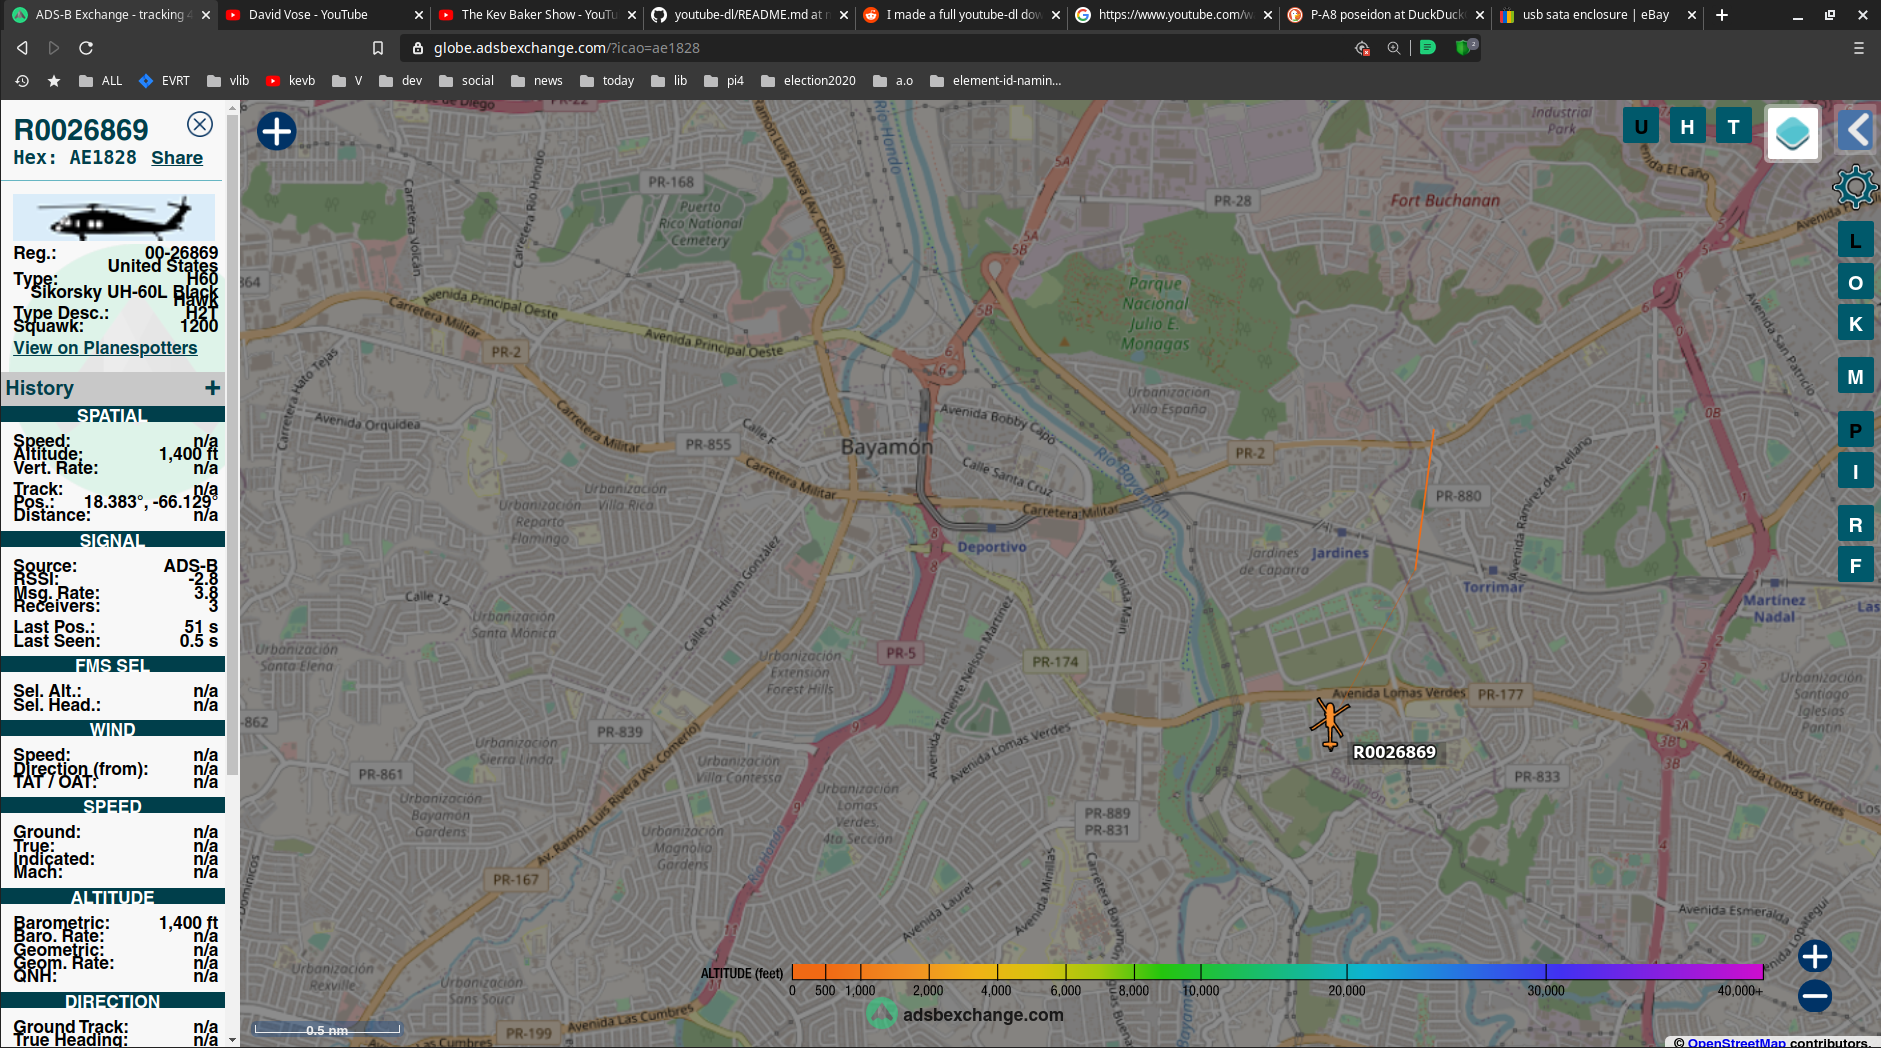Close the R0026869 aircraft info panel
Viewport: 1881px width, 1048px height.
tap(200, 124)
